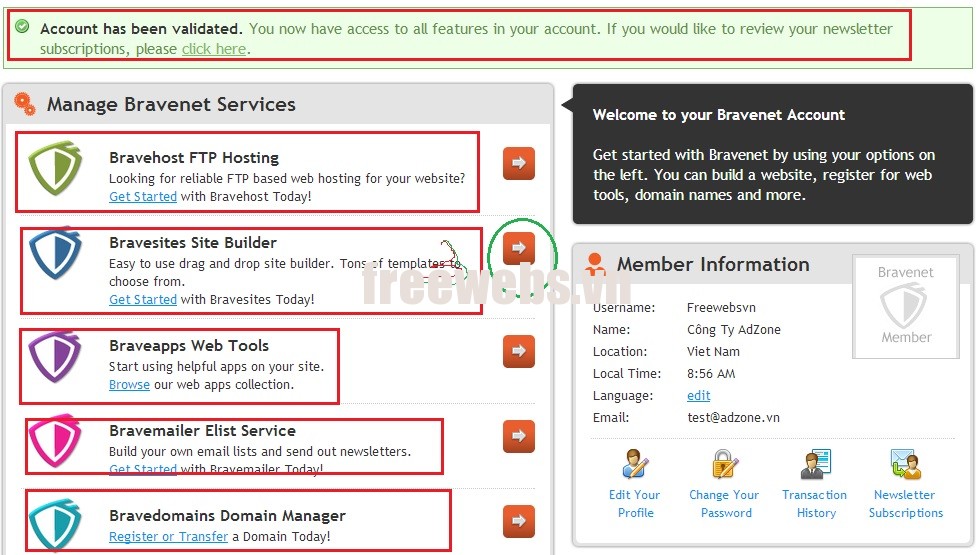This screenshot has width=980, height=555.
Task: Click the edit link next to Language
Action: pyautogui.click(x=698, y=396)
